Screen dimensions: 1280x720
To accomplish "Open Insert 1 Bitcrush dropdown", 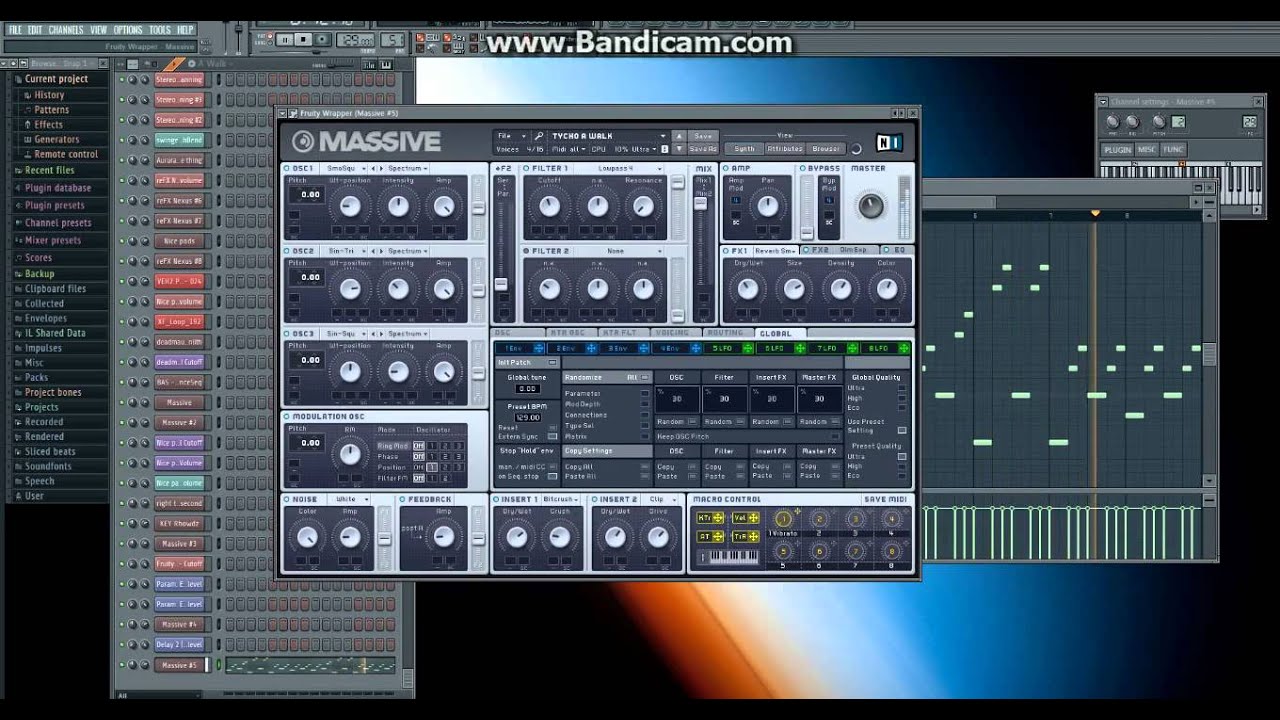I will (x=561, y=499).
